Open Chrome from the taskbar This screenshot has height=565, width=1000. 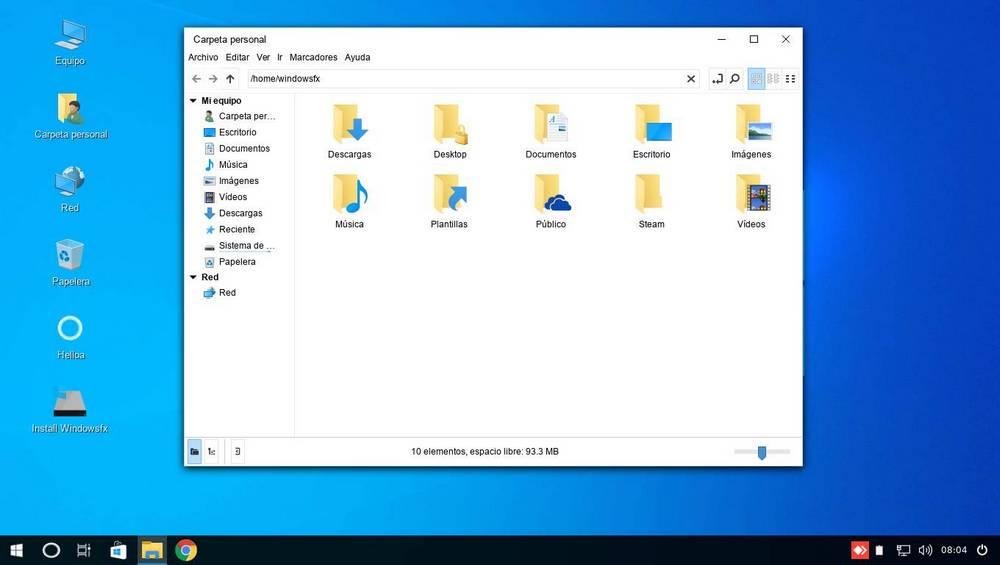186,550
